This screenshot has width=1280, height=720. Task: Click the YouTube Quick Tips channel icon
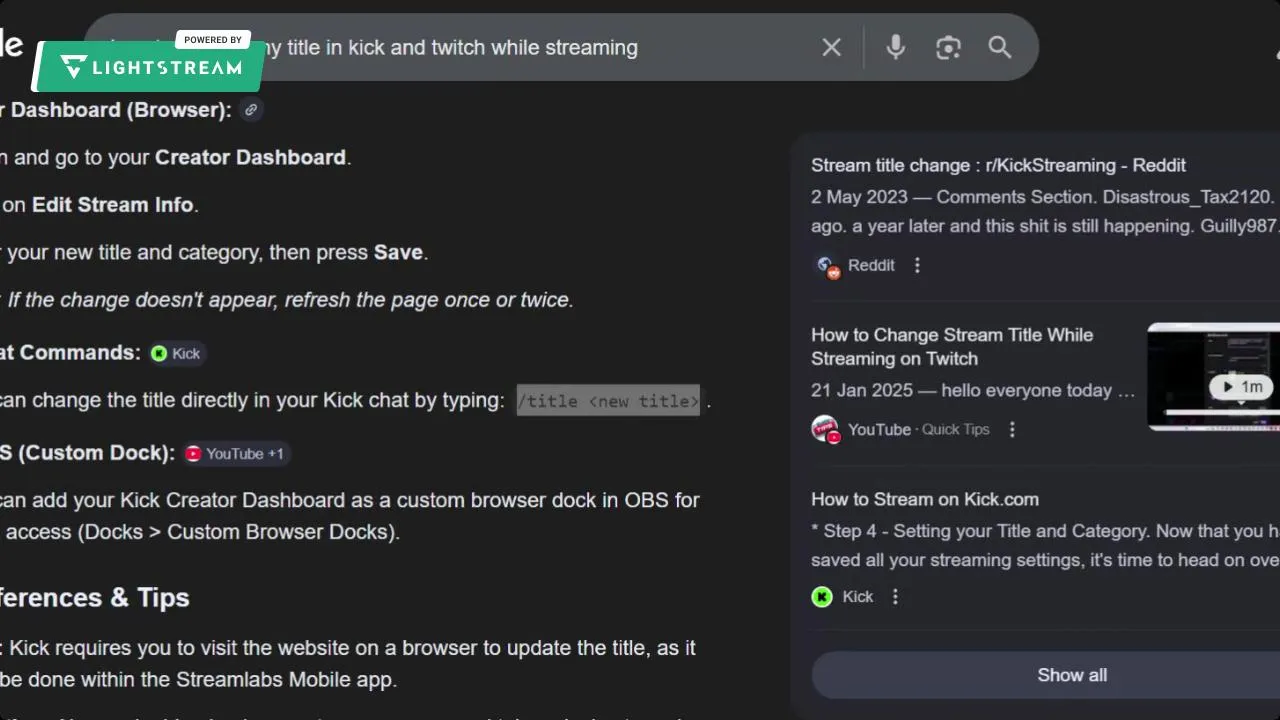point(825,429)
